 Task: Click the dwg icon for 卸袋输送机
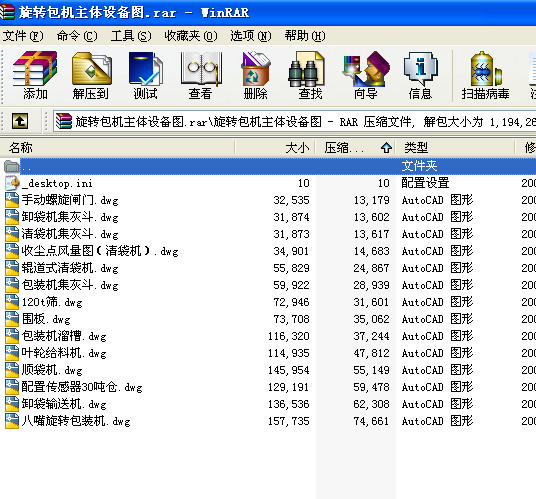click(12, 404)
